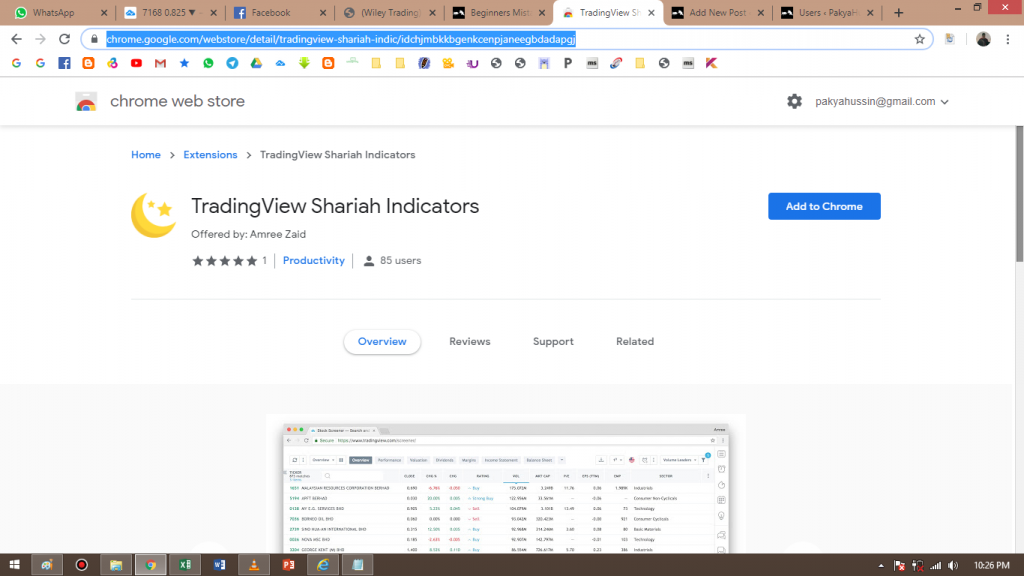Click the Add to Chrome button
Screen dimensions: 1024x576
click(824, 206)
